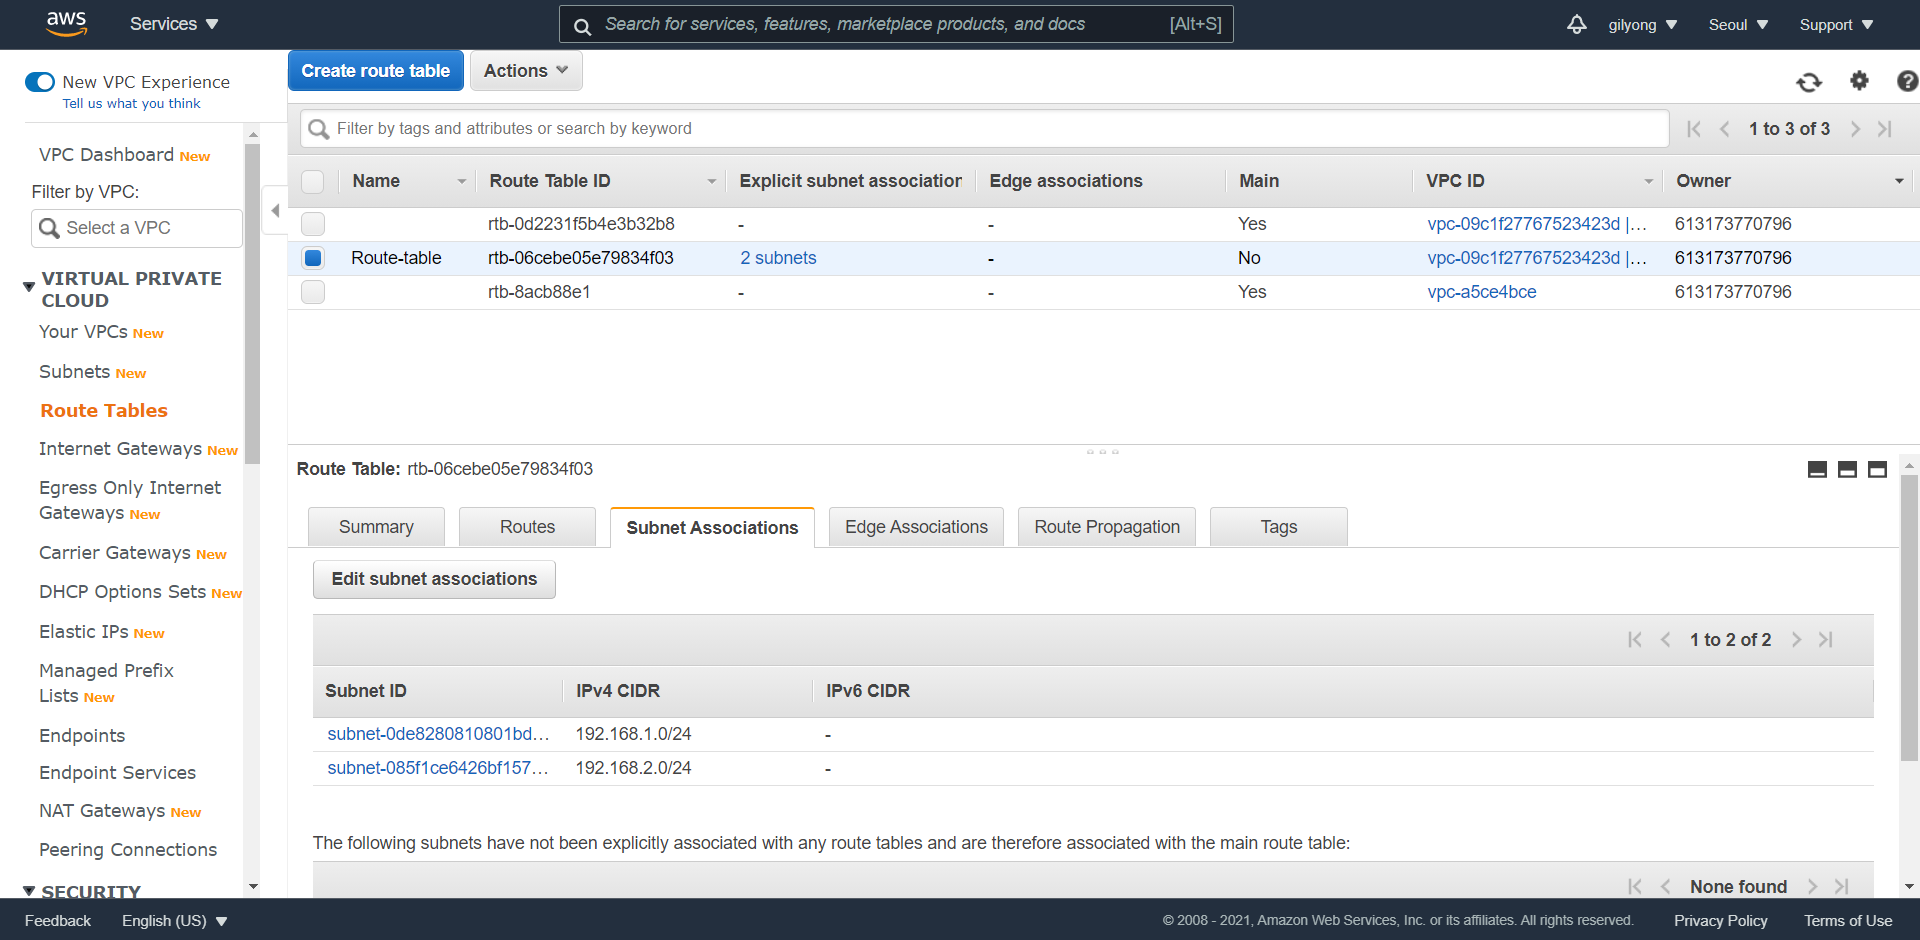Switch to the Edge Associations tab
Image resolution: width=1920 pixels, height=940 pixels.
click(x=916, y=527)
